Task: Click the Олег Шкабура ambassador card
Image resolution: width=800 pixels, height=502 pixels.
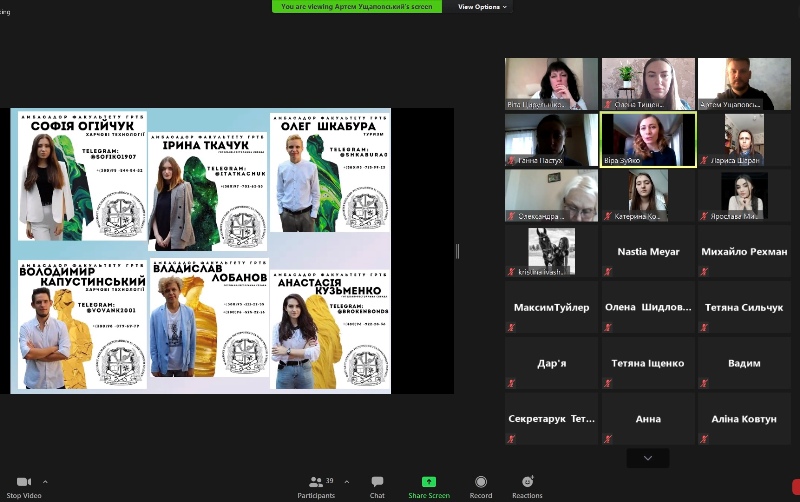Action: tap(329, 172)
